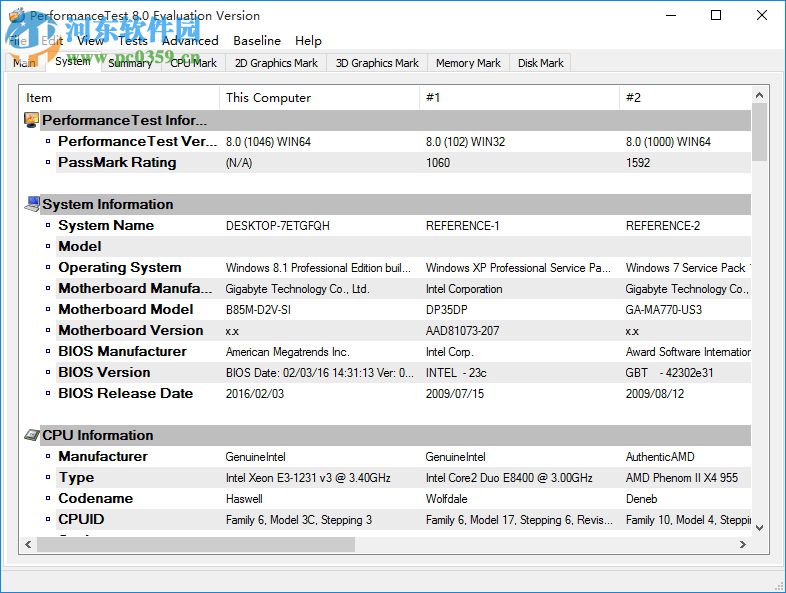Switch to the CPU Mark tab

[193, 63]
